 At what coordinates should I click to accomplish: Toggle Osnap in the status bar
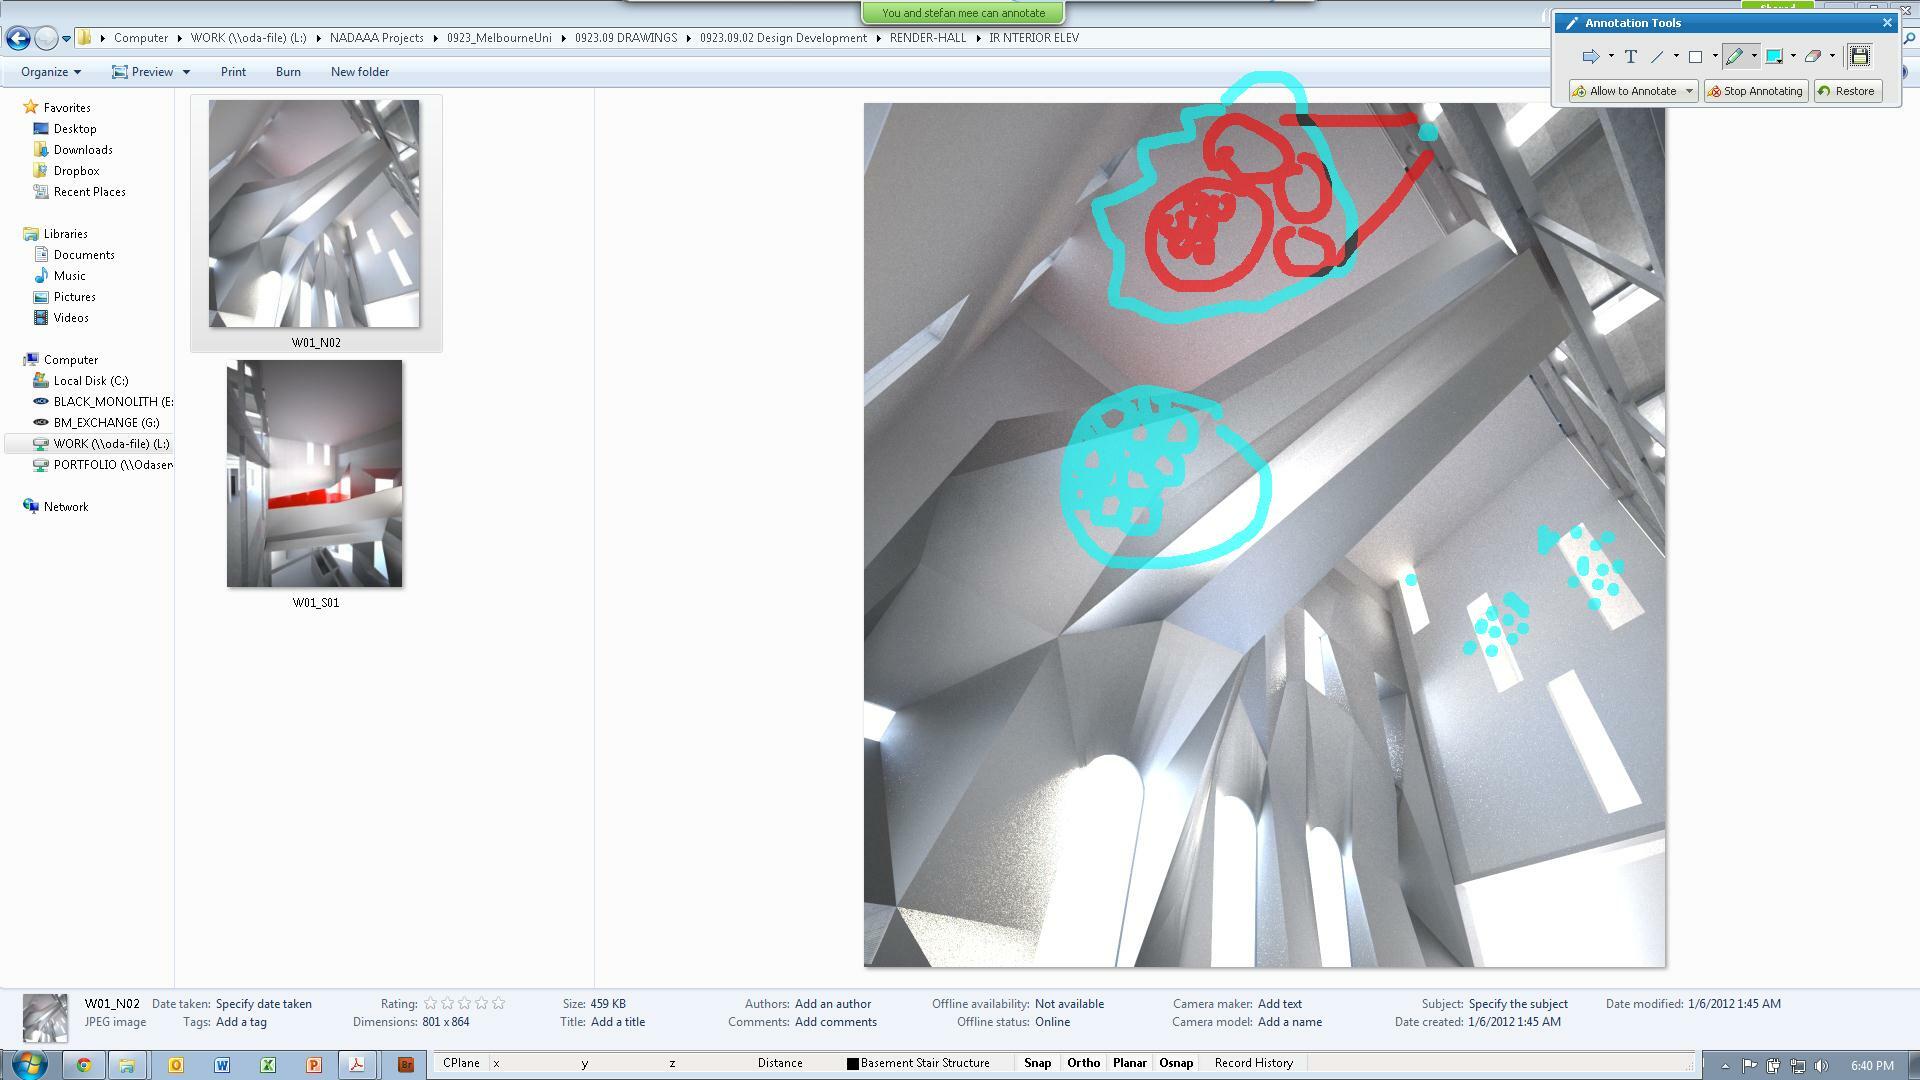point(1176,1063)
